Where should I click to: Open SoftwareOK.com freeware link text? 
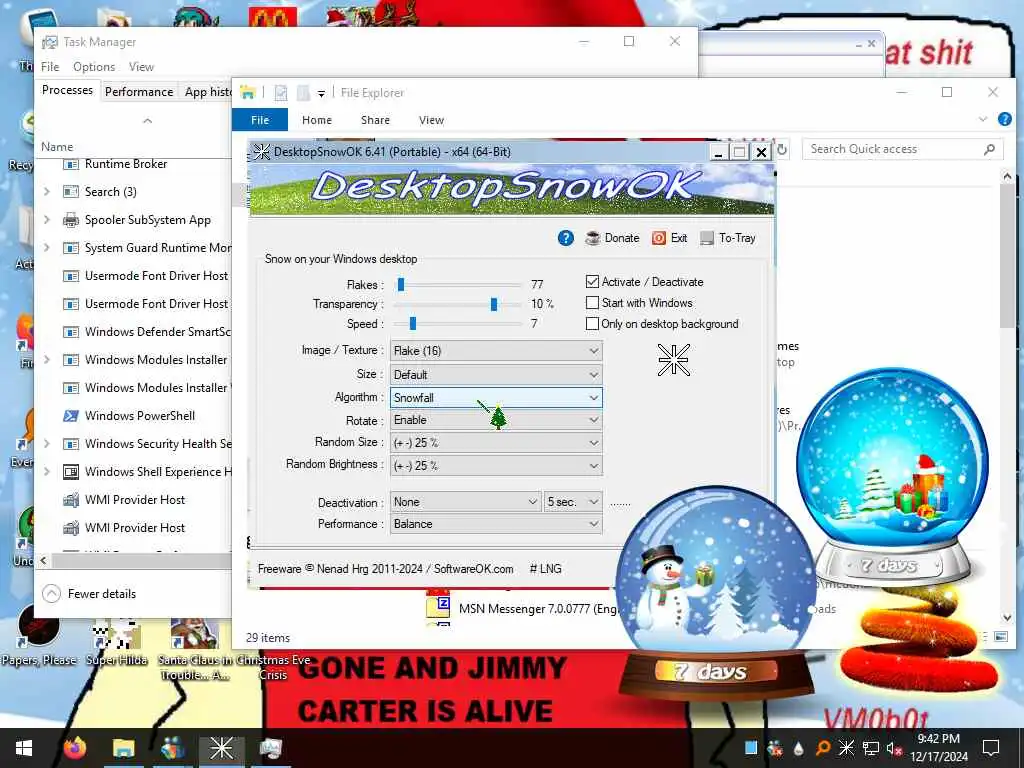[473, 569]
